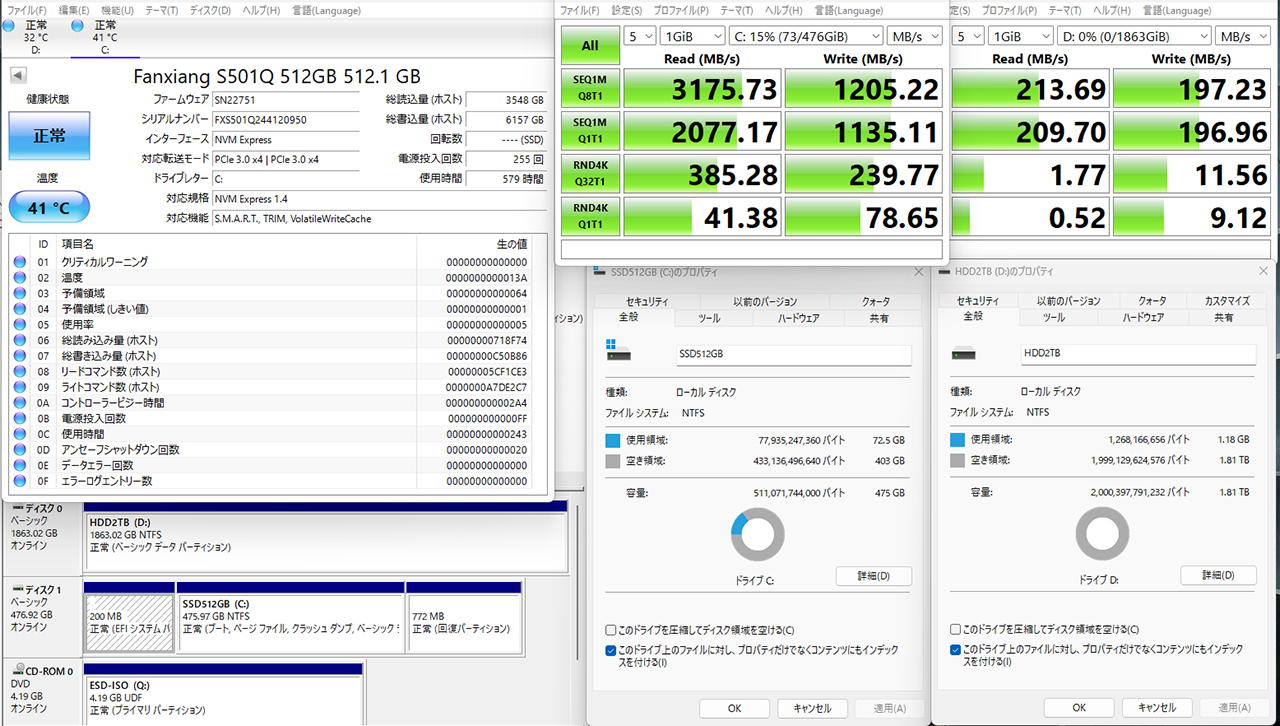Click the blue 使用領域 swatch in HDD2TB properties
The height and width of the screenshot is (726, 1280).
pyautogui.click(x=957, y=440)
